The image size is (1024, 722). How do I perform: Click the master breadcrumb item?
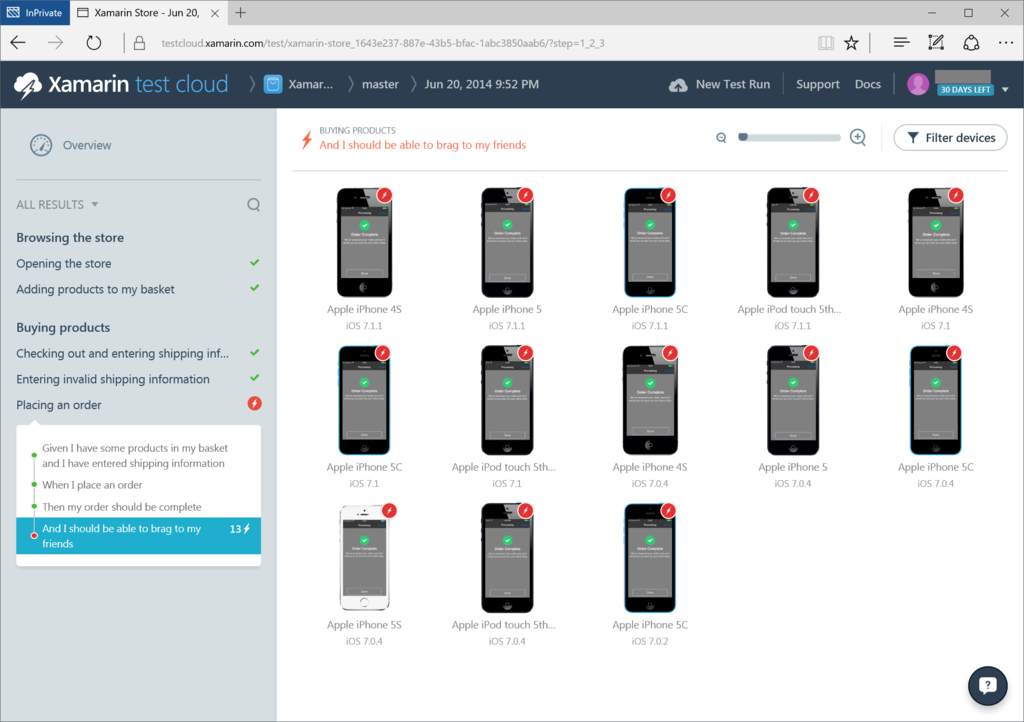pyautogui.click(x=380, y=84)
